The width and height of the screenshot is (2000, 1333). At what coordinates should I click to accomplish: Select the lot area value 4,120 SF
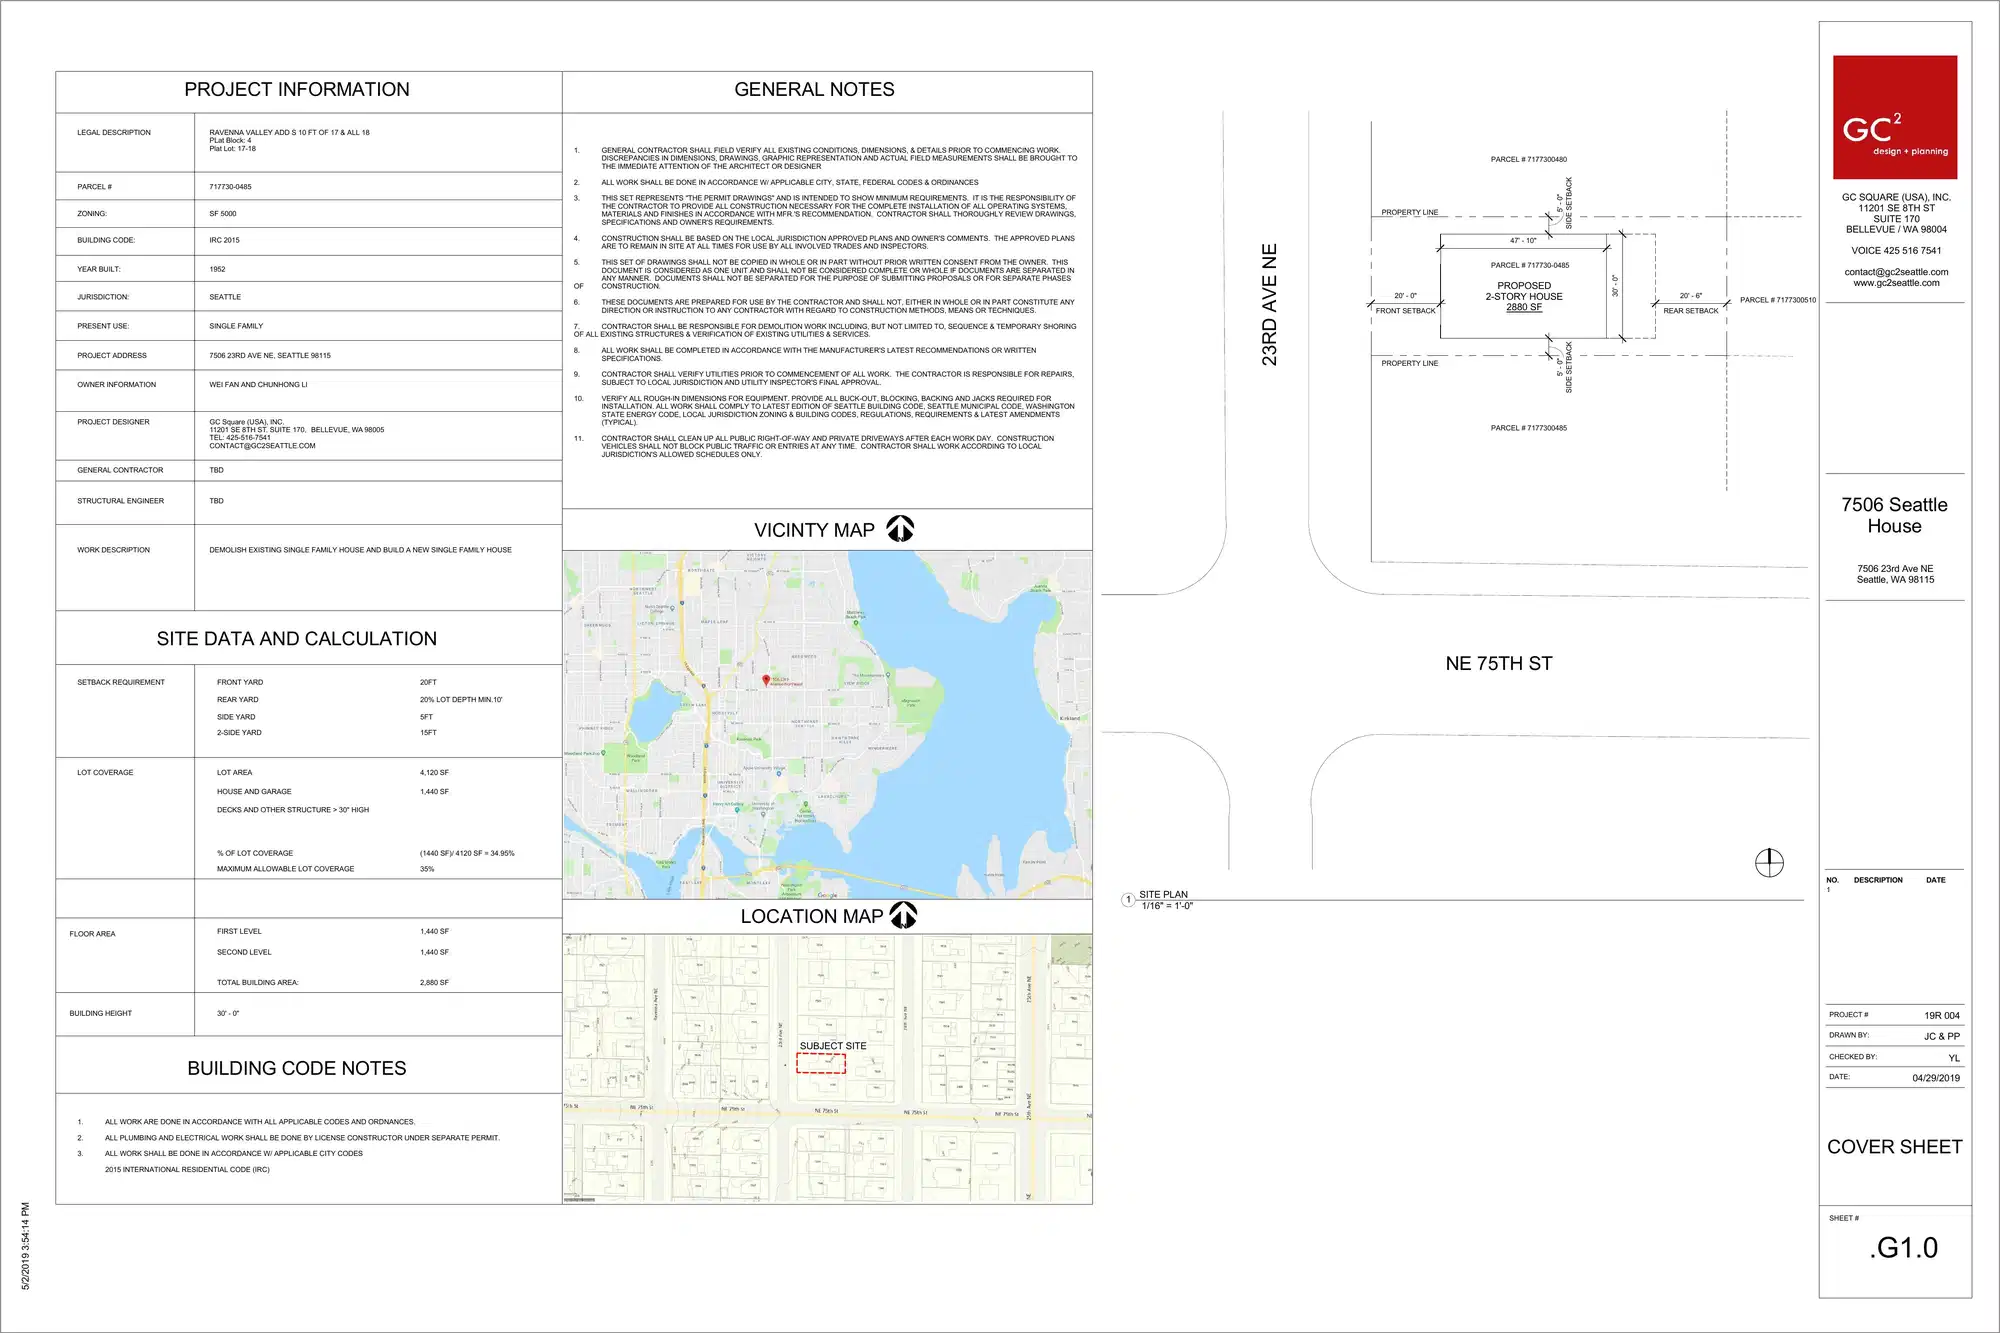pyautogui.click(x=434, y=773)
